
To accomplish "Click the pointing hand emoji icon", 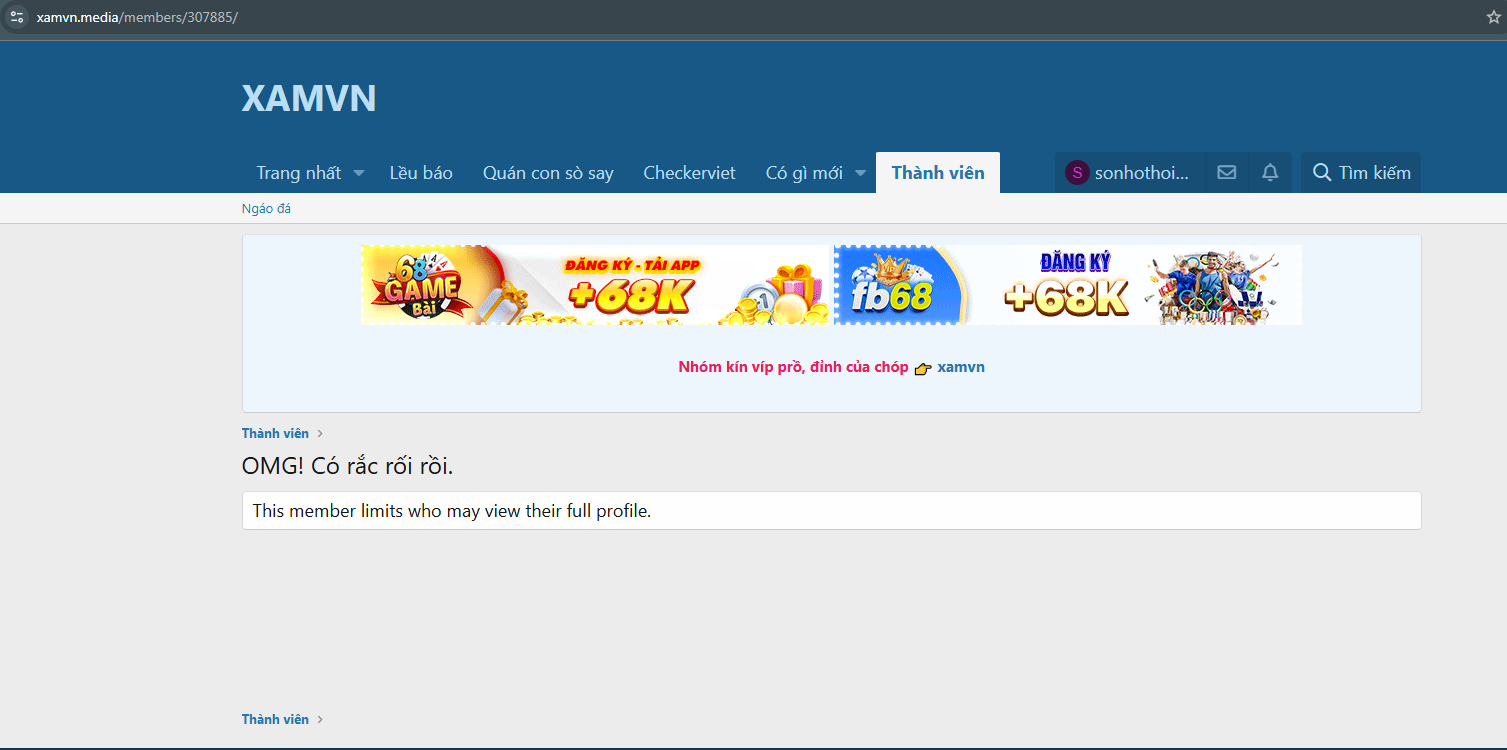I will (922, 368).
